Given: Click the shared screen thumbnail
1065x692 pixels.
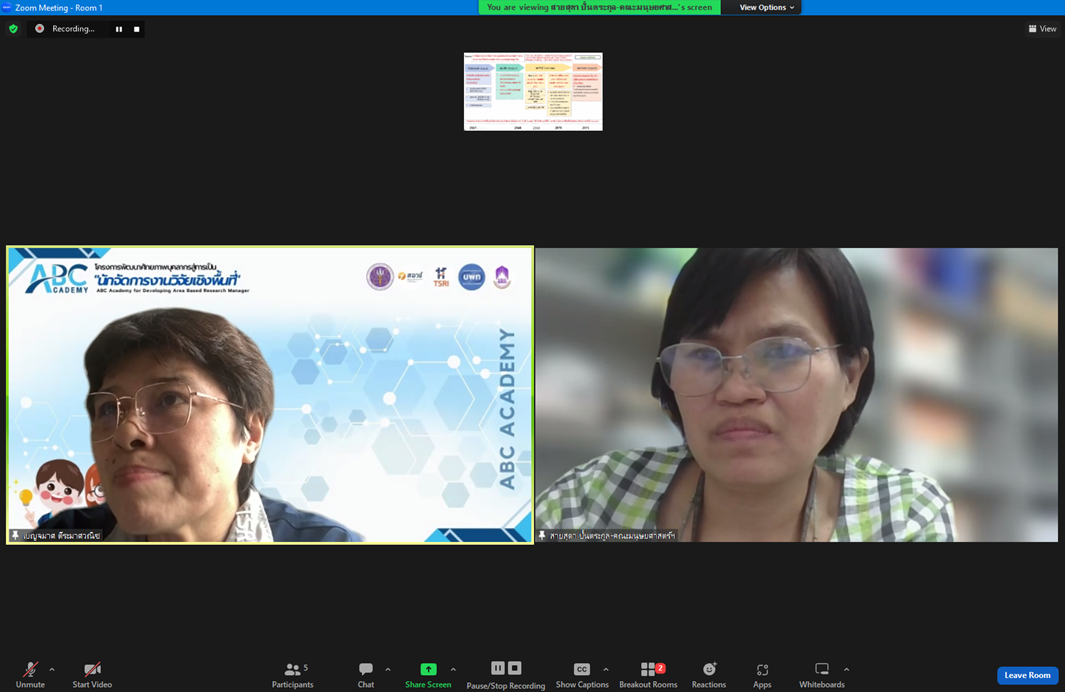Looking at the screenshot, I should (533, 92).
